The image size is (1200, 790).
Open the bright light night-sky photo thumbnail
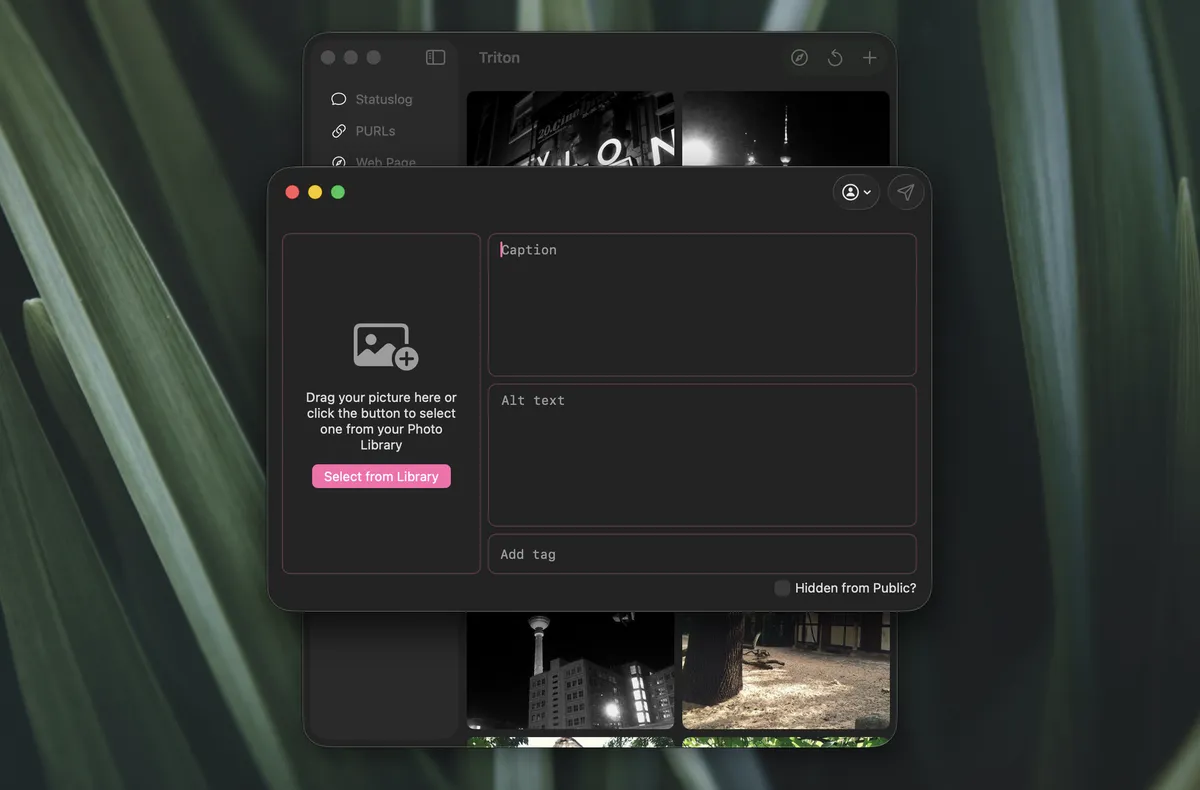click(x=786, y=129)
